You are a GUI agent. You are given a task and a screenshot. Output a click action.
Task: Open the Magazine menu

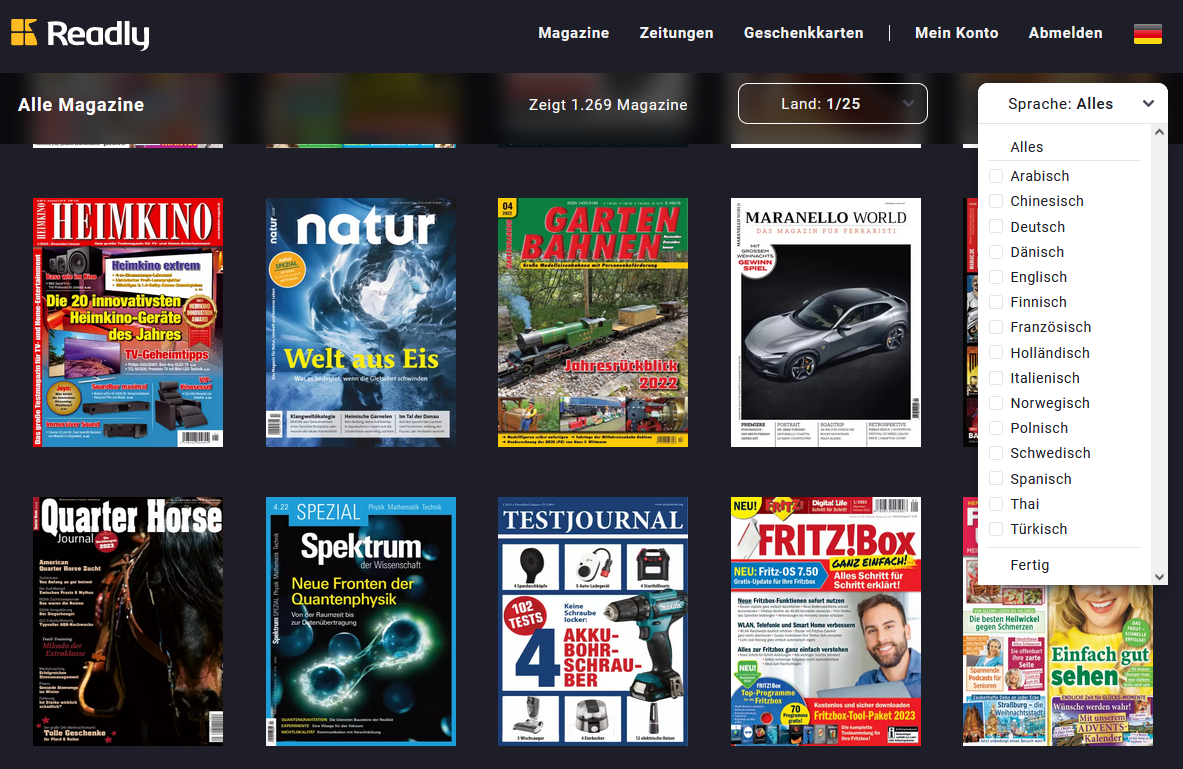573,33
